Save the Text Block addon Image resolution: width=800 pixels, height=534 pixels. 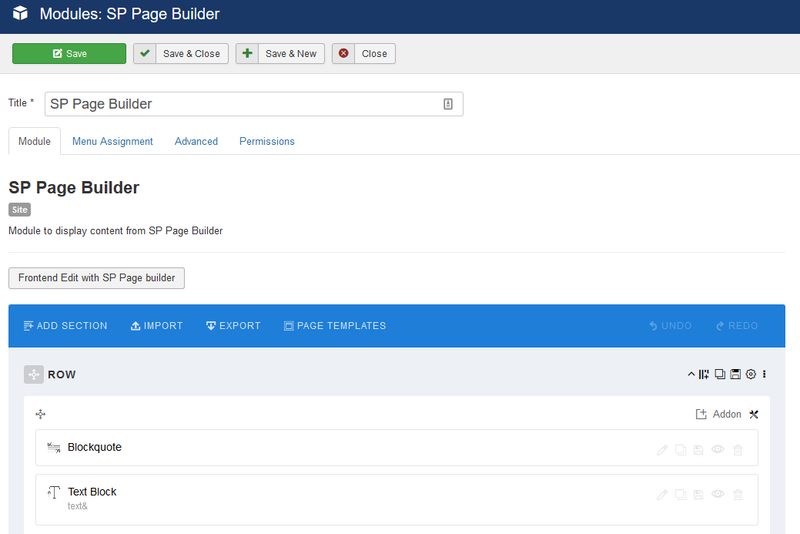tap(698, 494)
